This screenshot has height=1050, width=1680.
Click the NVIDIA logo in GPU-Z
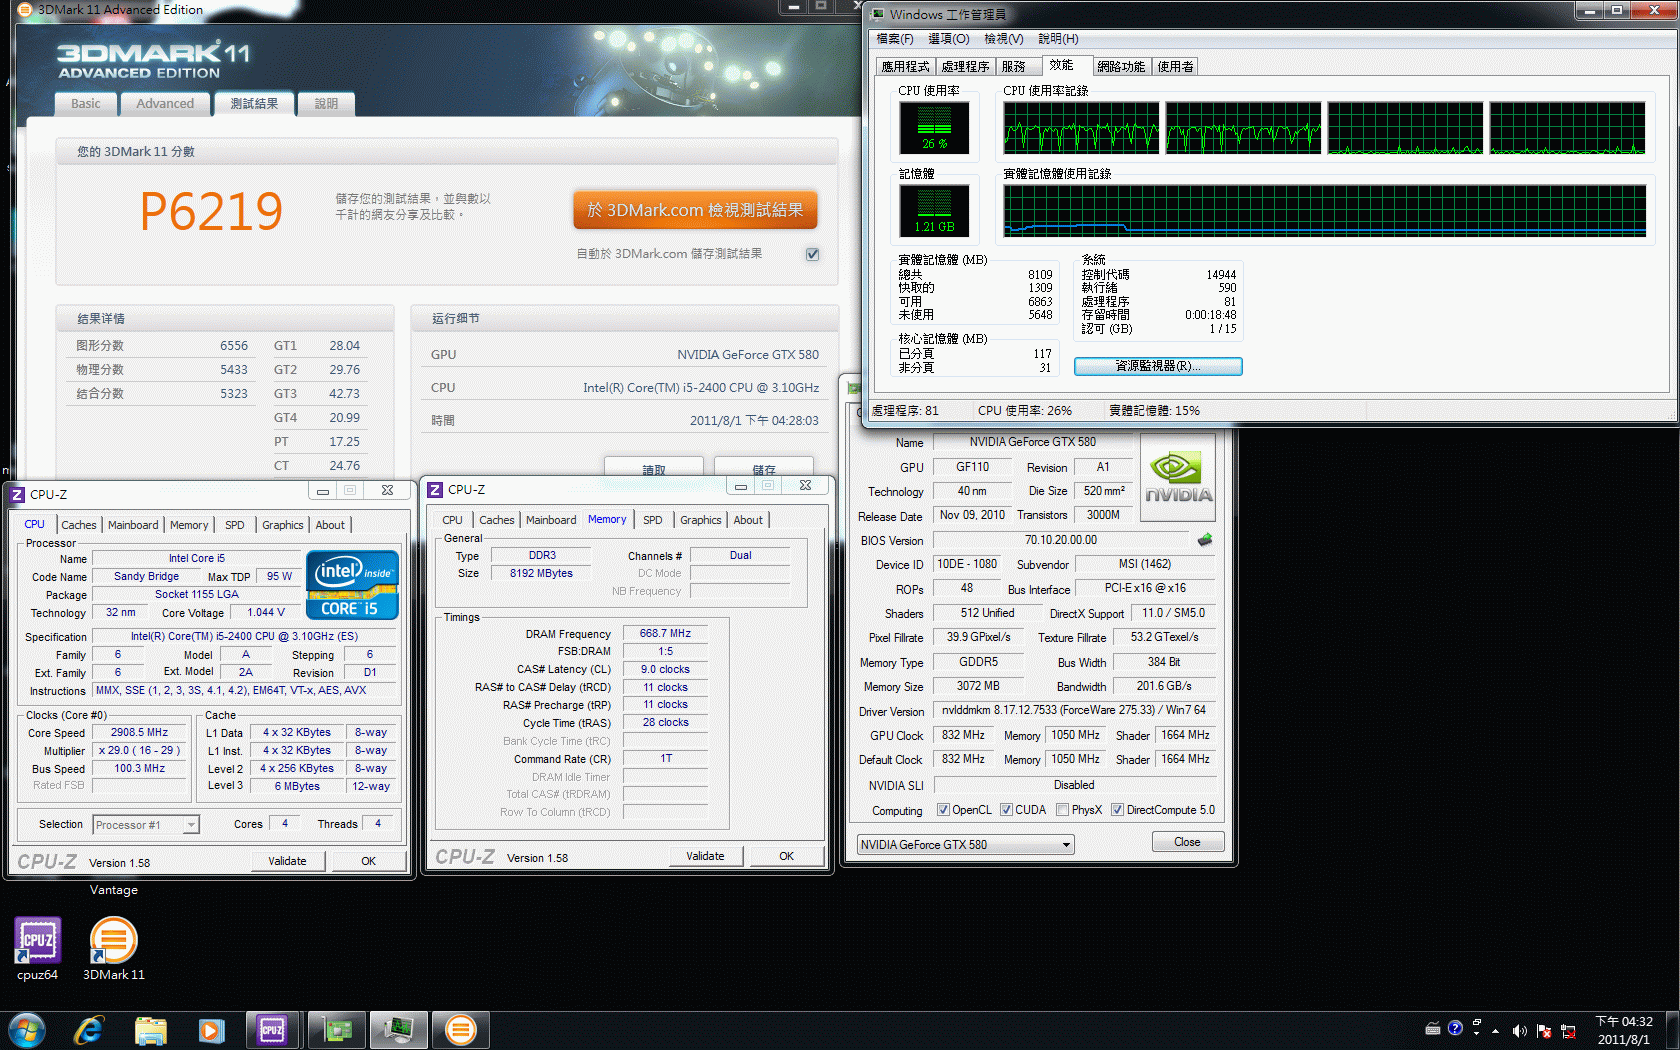(x=1178, y=478)
